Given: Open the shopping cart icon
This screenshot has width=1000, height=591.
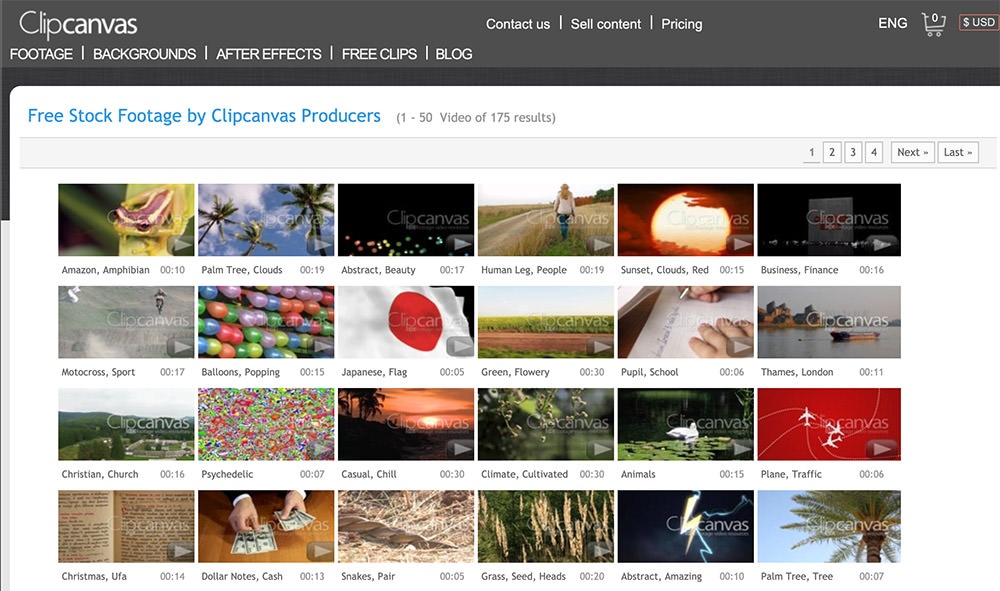Looking at the screenshot, I should click(933, 24).
